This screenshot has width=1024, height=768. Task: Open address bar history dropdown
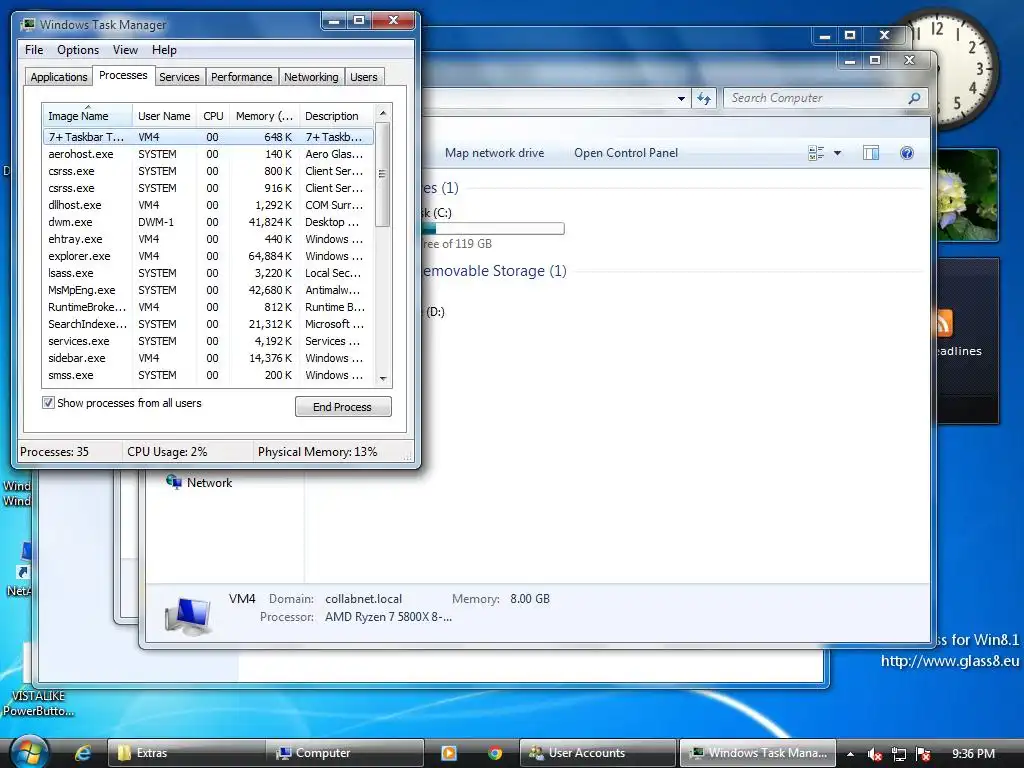pyautogui.click(x=681, y=99)
